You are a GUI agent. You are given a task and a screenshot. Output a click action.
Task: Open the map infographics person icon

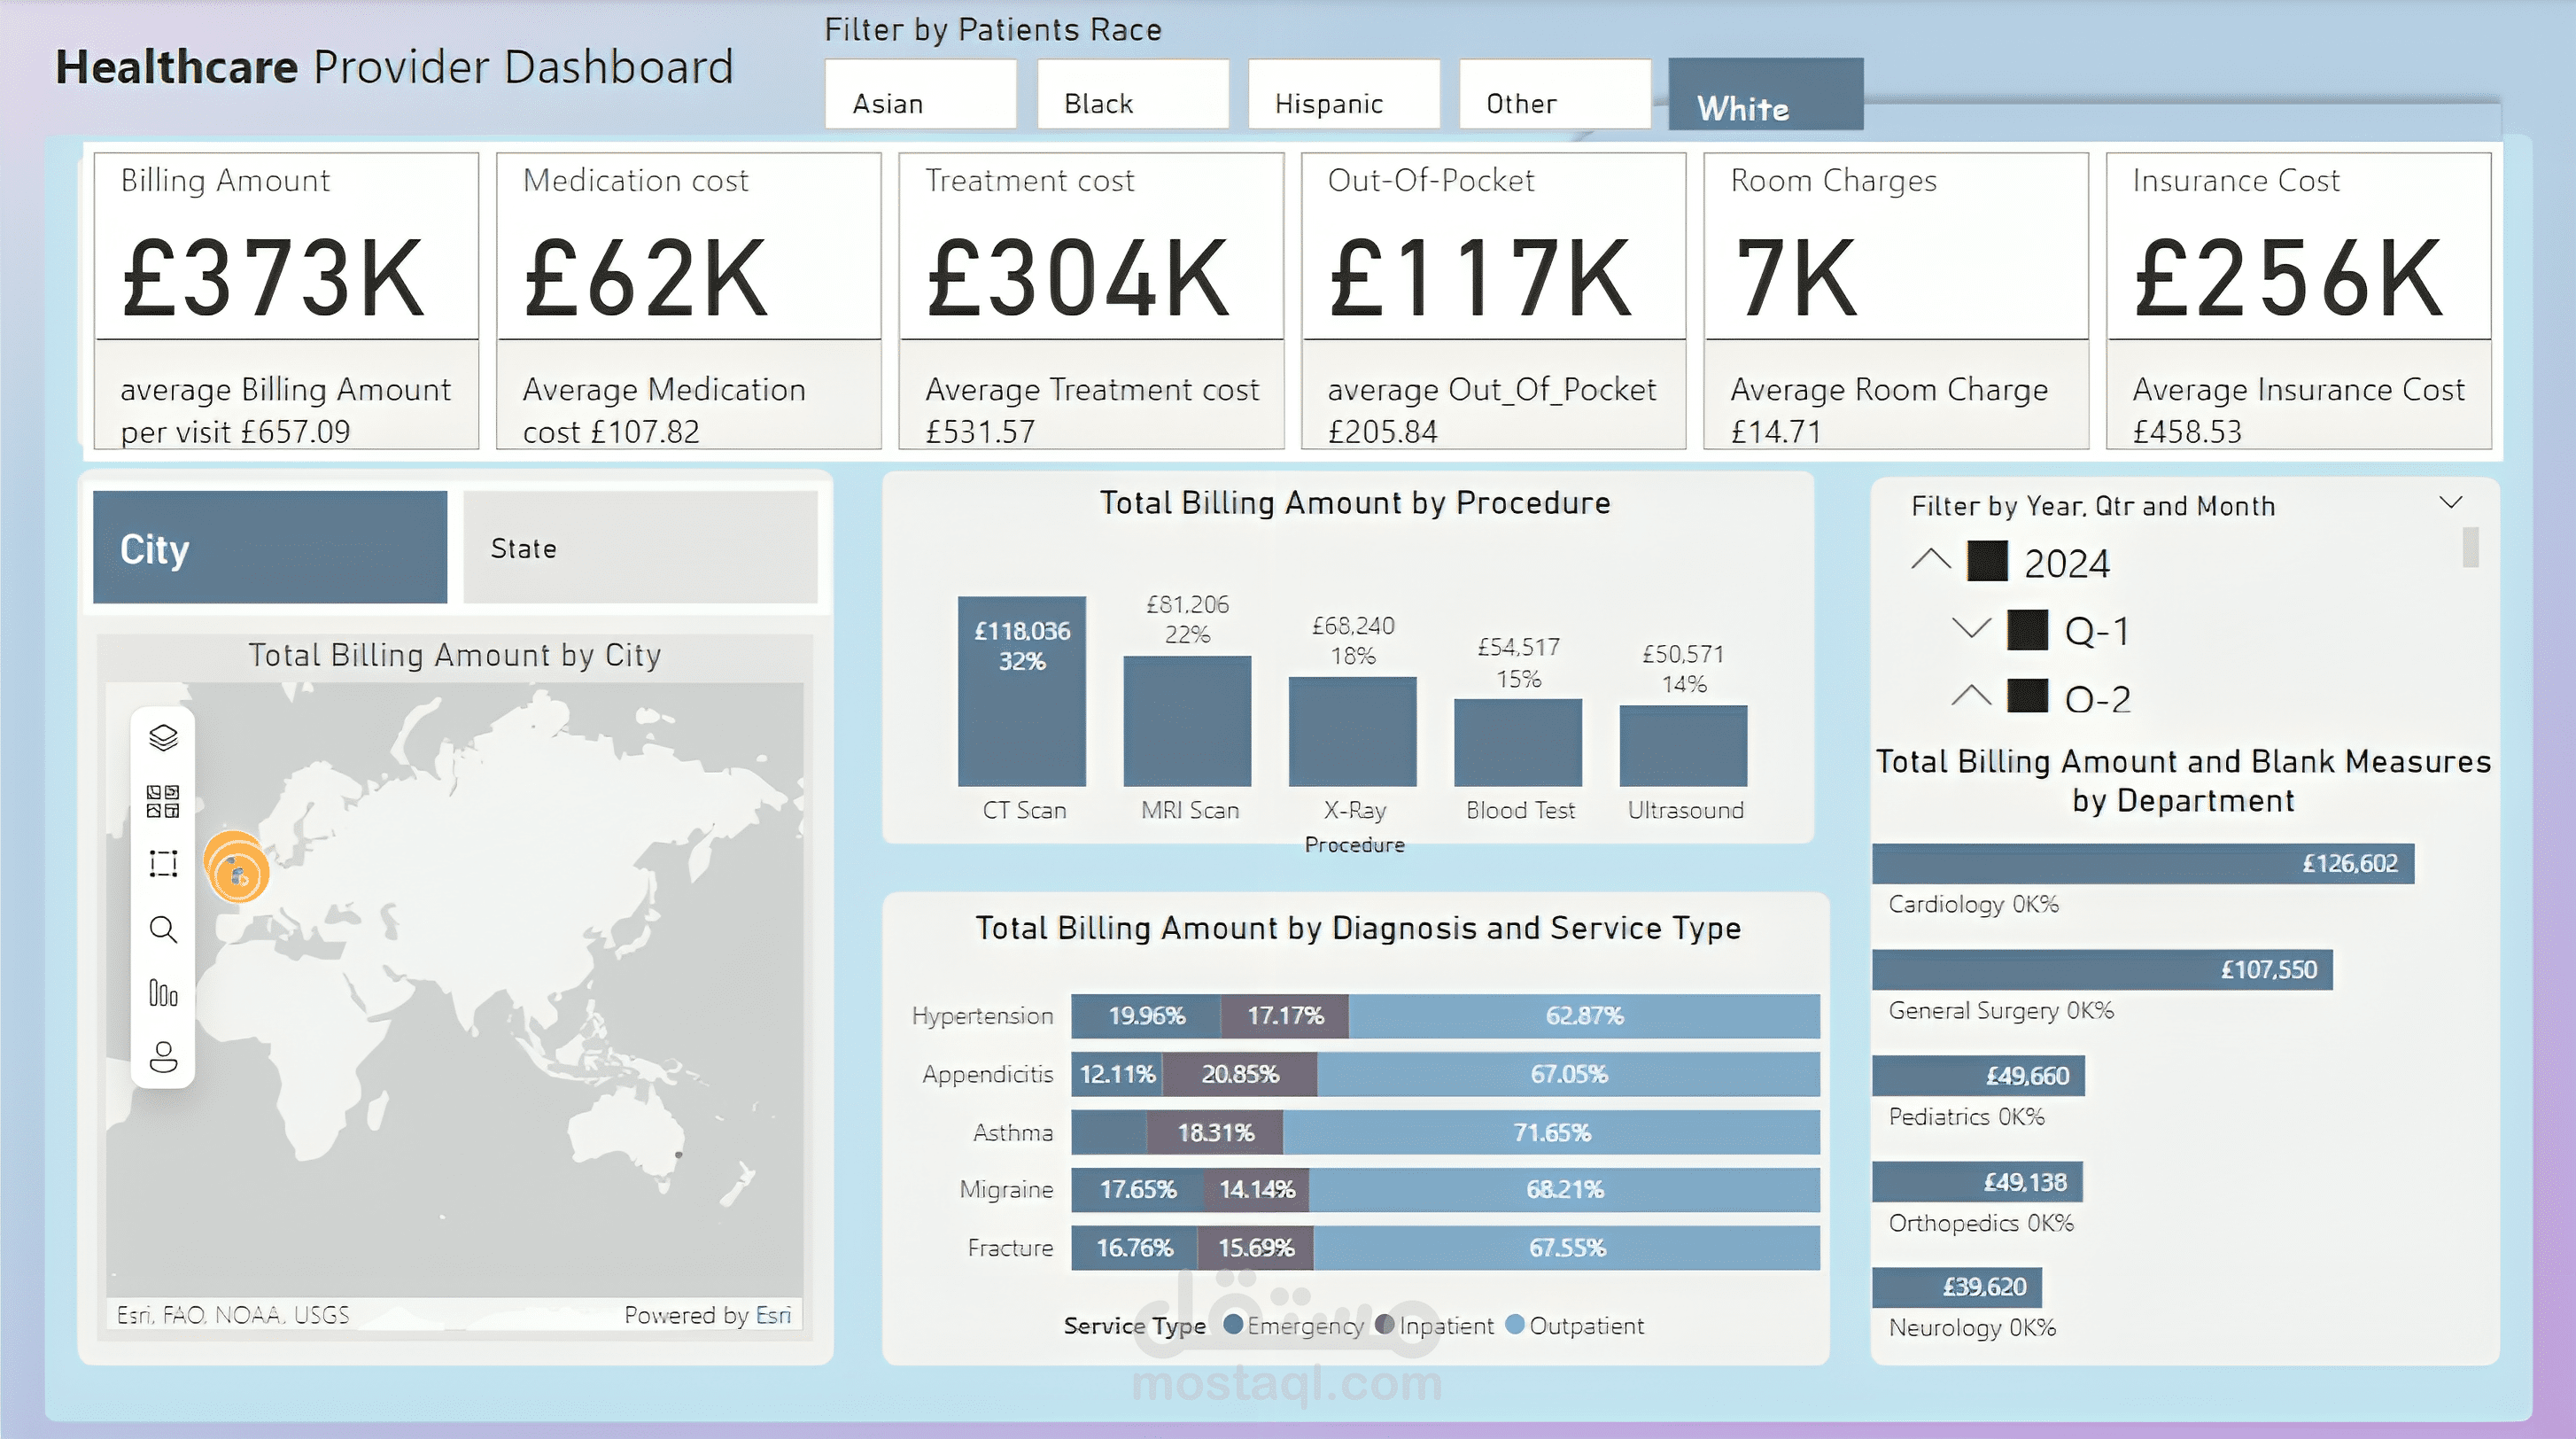[163, 1057]
